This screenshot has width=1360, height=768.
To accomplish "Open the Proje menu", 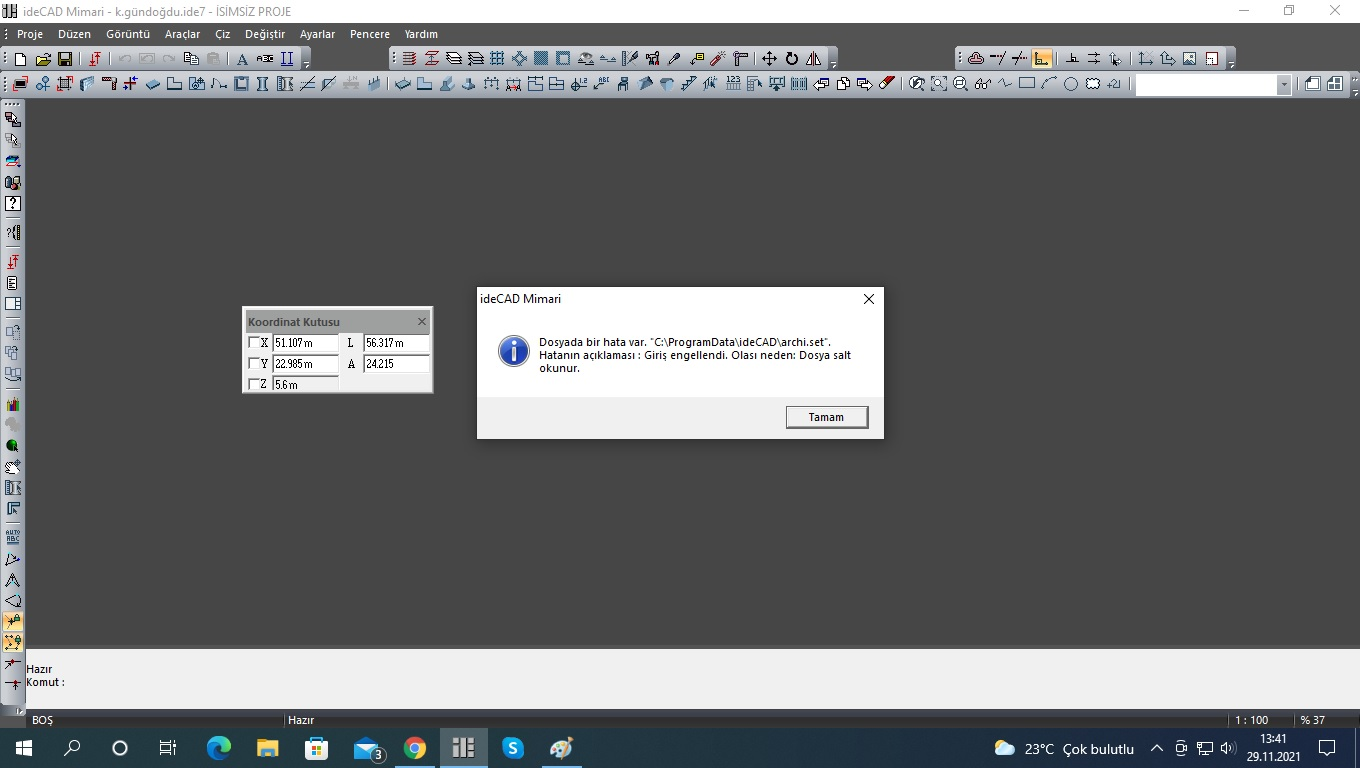I will [x=30, y=34].
